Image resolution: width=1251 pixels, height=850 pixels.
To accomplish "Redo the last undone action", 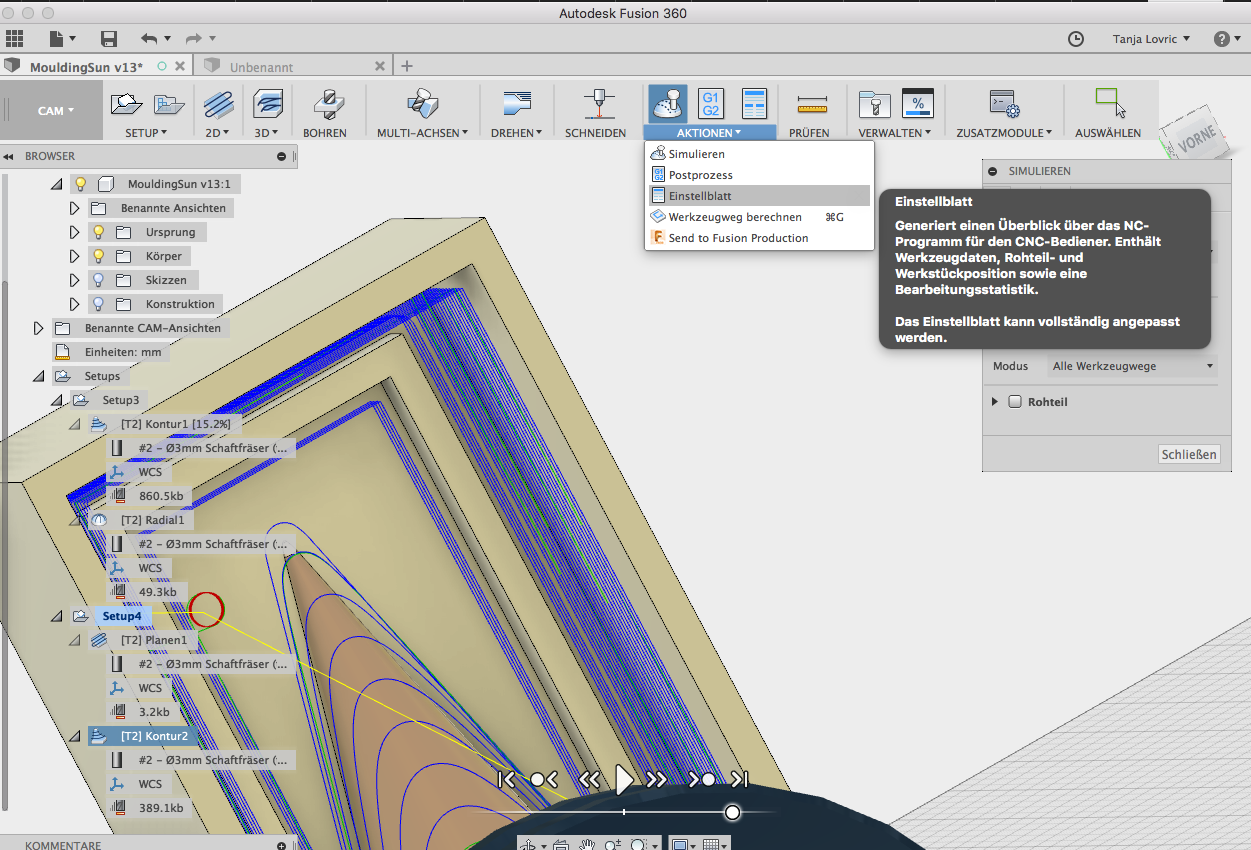I will pyautogui.click(x=193, y=39).
